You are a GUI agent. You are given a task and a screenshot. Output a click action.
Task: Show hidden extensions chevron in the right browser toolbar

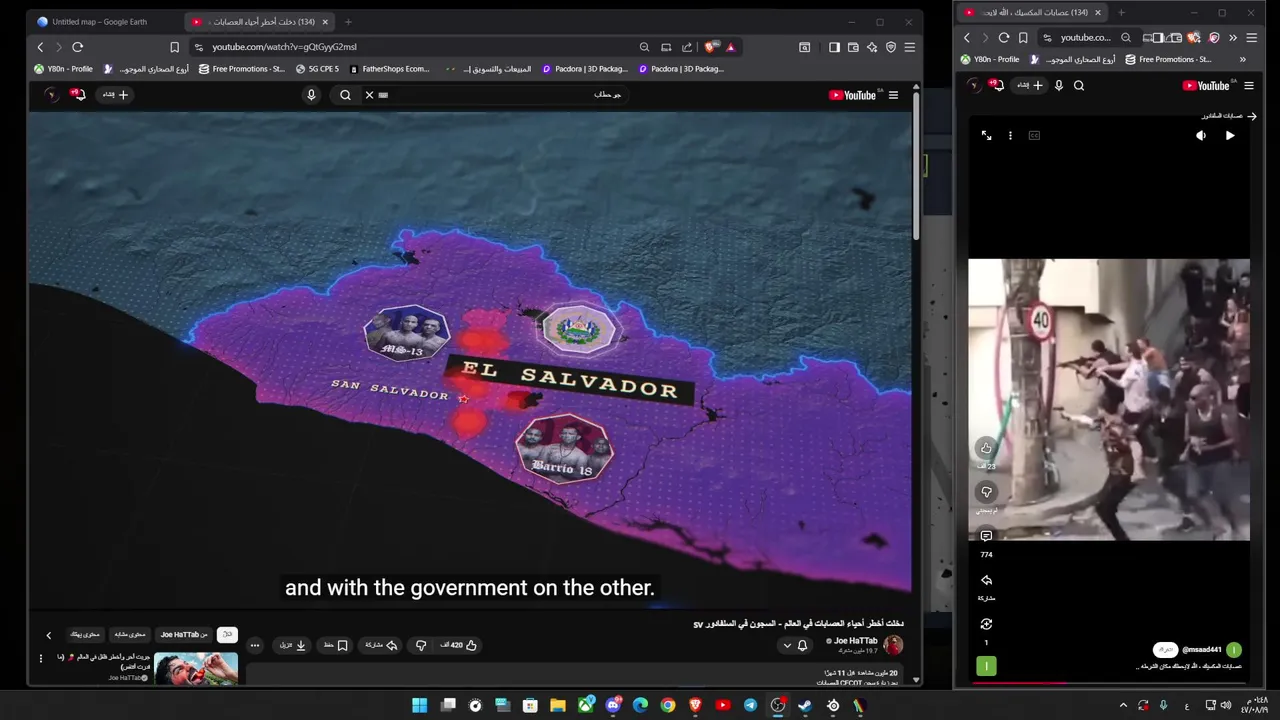point(1232,38)
